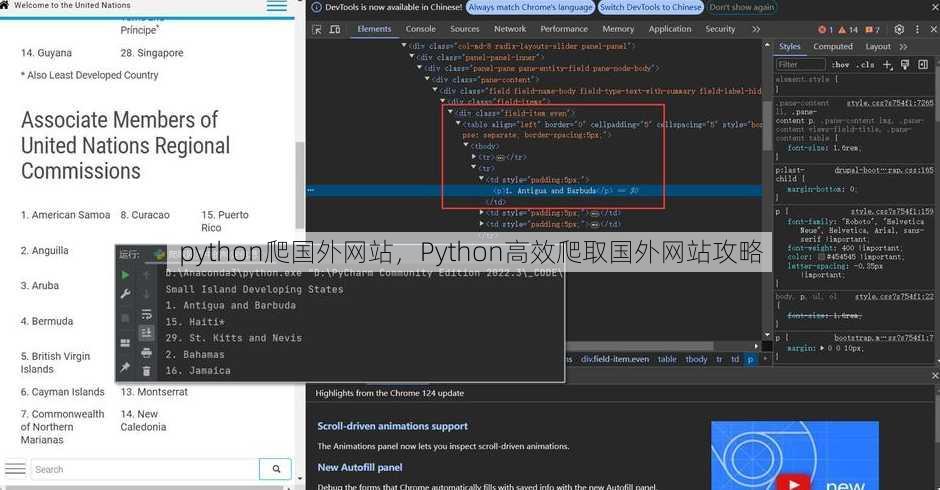Image resolution: width=940 pixels, height=490 pixels.
Task: Click the trash clear-all icon in PyCharm run panel
Action: 146,371
